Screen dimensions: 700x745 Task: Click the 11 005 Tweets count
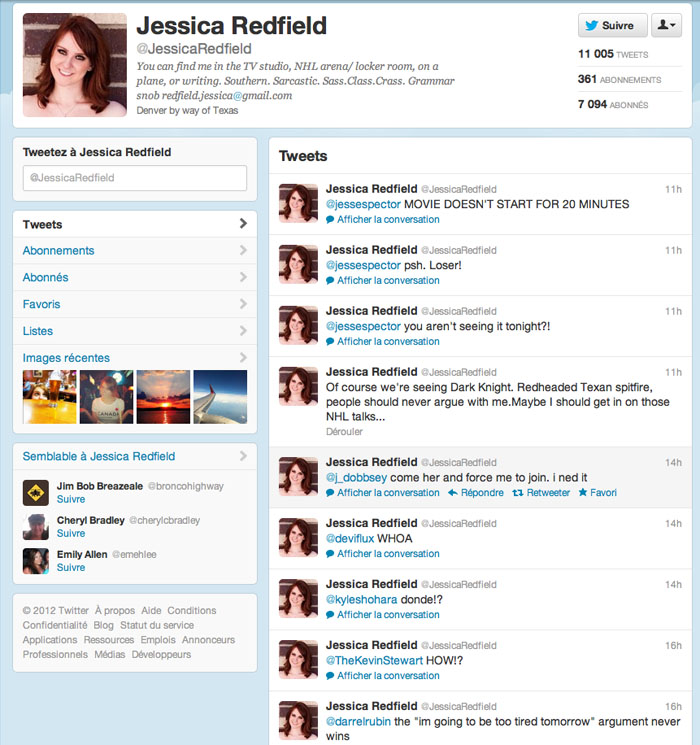click(613, 54)
